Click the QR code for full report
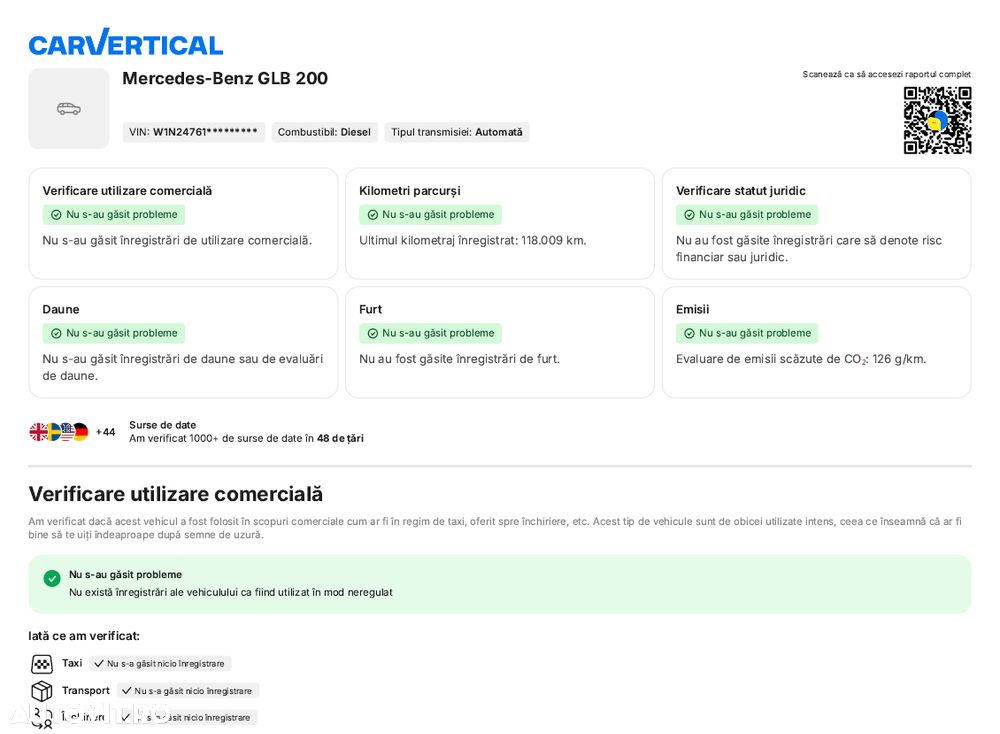Viewport: 1000px width, 734px height. pos(937,121)
